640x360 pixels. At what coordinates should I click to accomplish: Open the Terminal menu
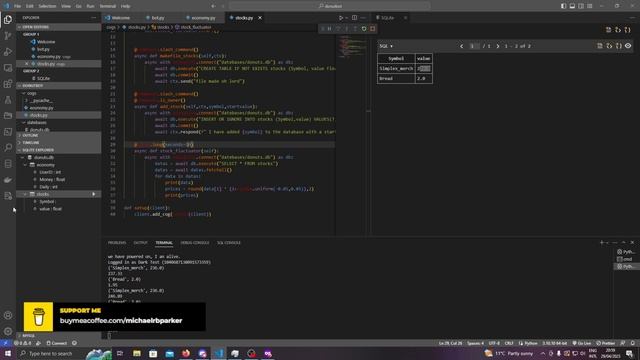coord(108,6)
